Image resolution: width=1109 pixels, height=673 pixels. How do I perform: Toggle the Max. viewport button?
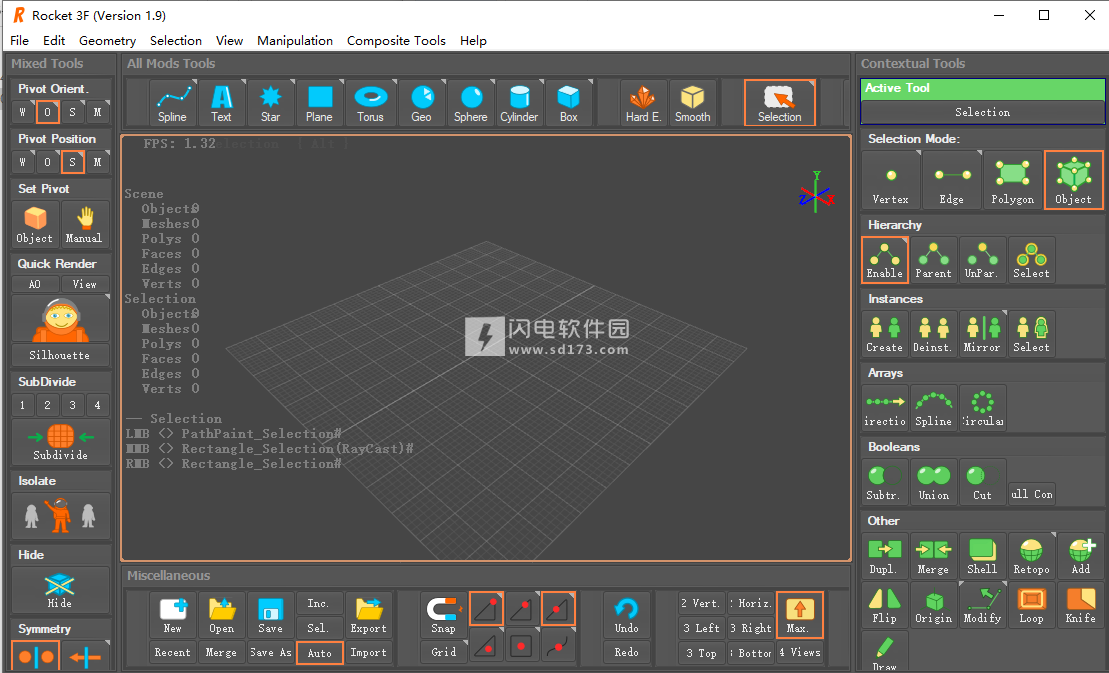pos(799,615)
